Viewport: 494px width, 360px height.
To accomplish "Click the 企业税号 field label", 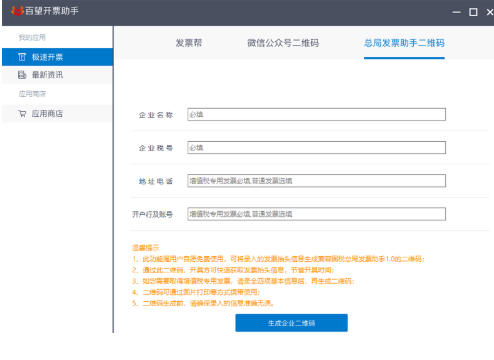I will 156,148.
